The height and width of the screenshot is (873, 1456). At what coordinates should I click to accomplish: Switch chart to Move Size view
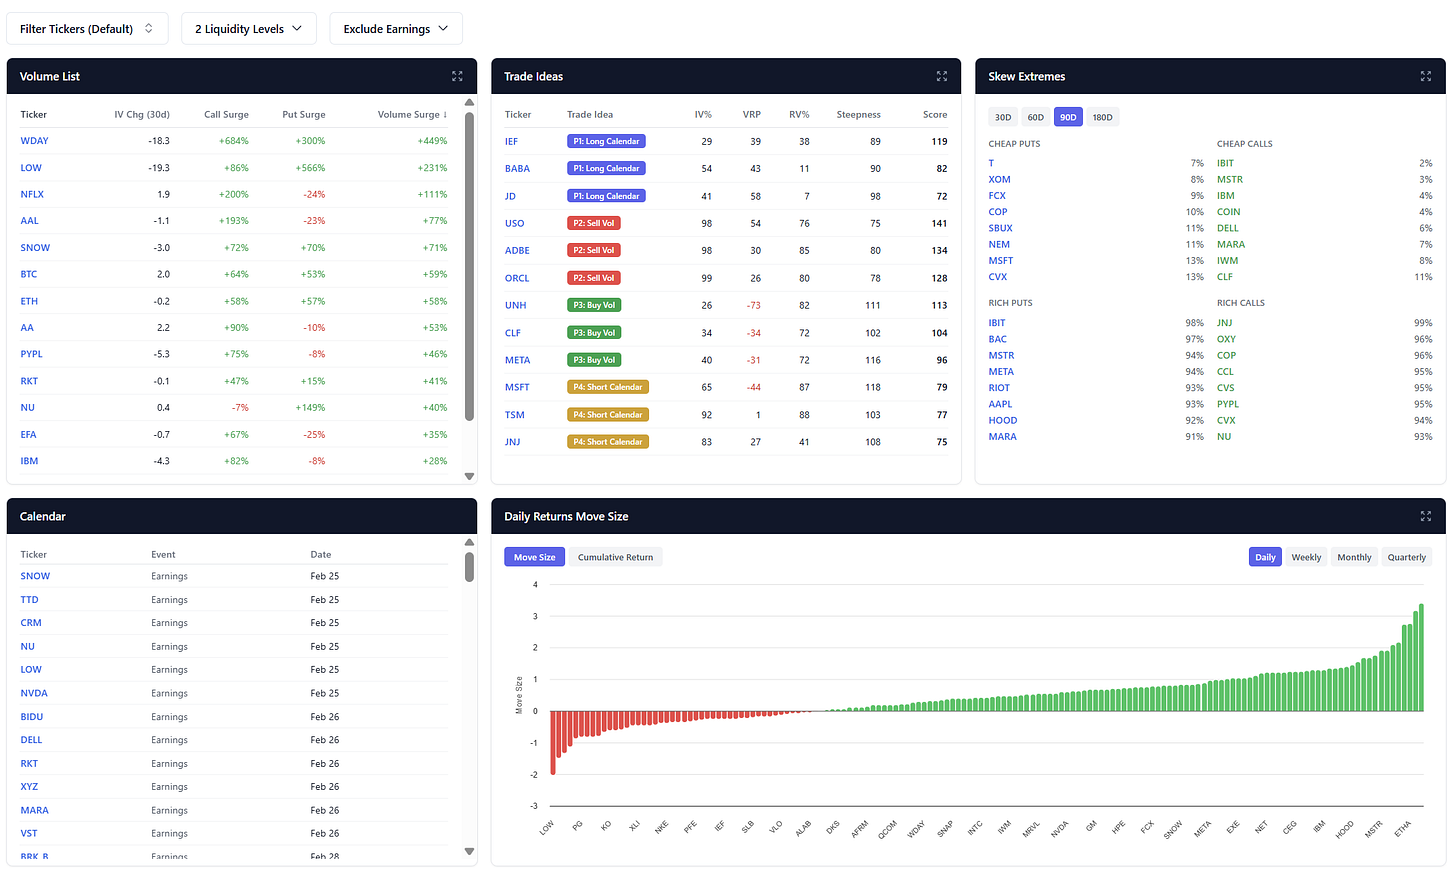(x=535, y=557)
